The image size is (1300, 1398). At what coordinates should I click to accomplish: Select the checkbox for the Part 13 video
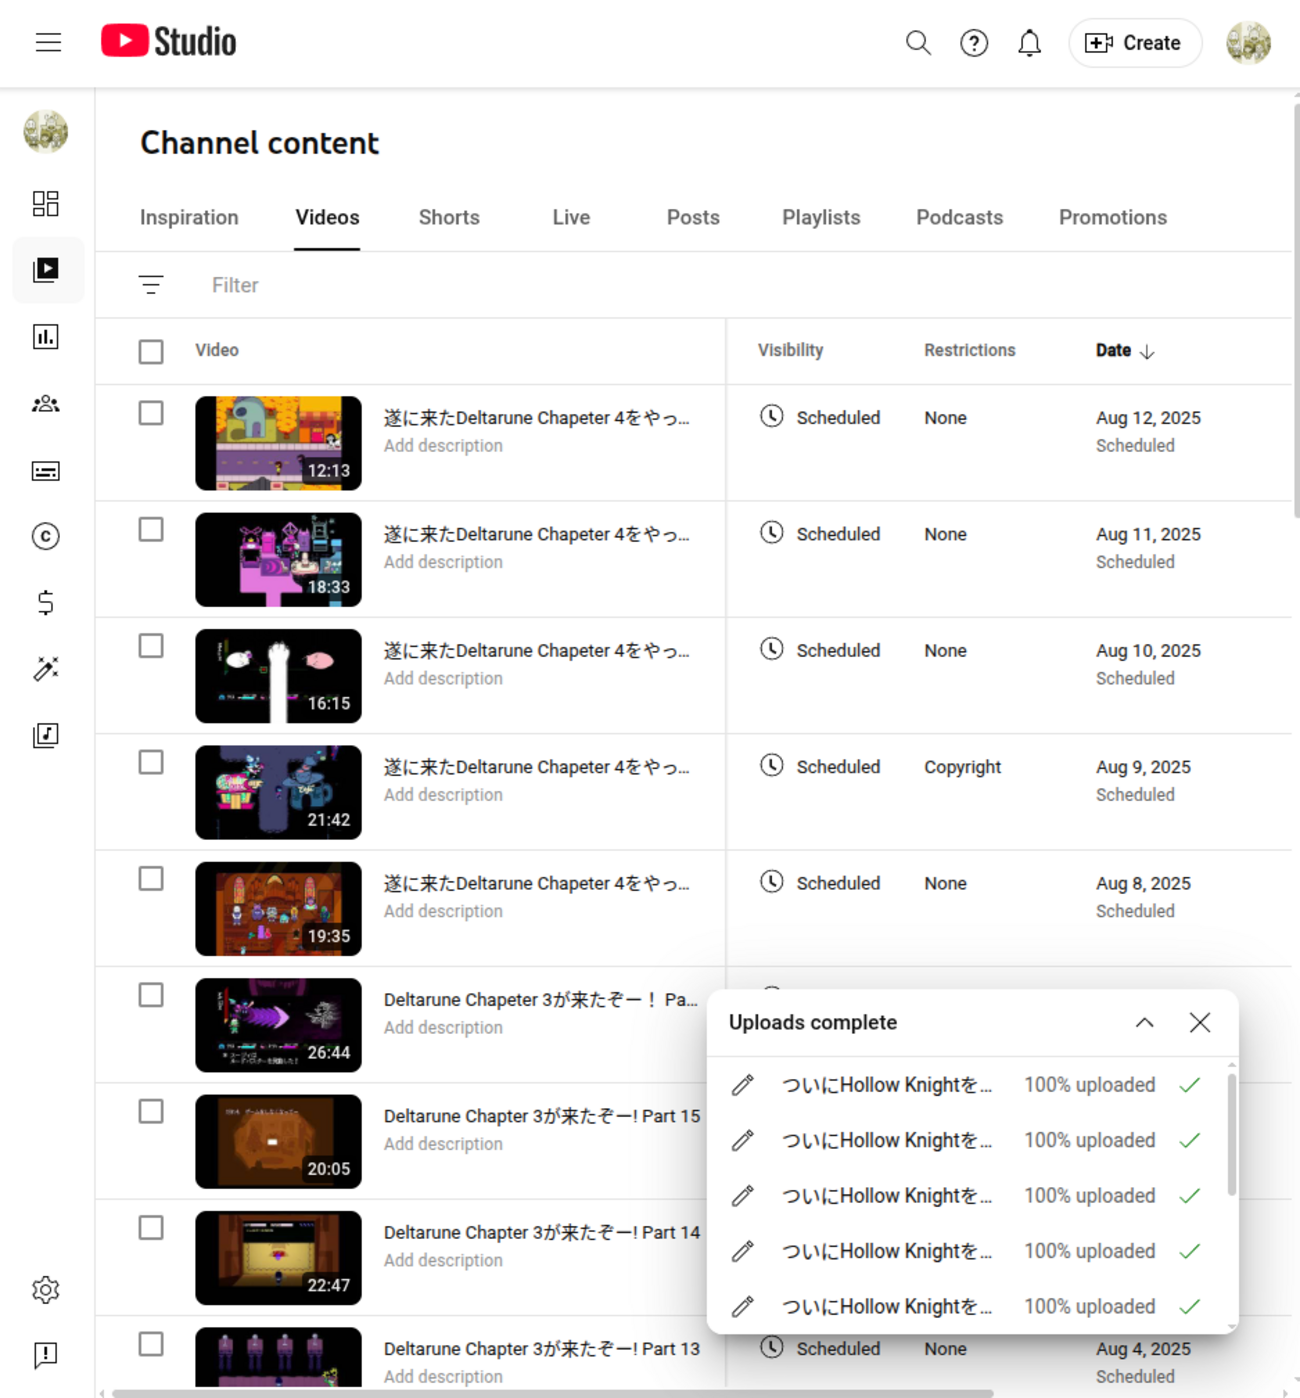[151, 1345]
